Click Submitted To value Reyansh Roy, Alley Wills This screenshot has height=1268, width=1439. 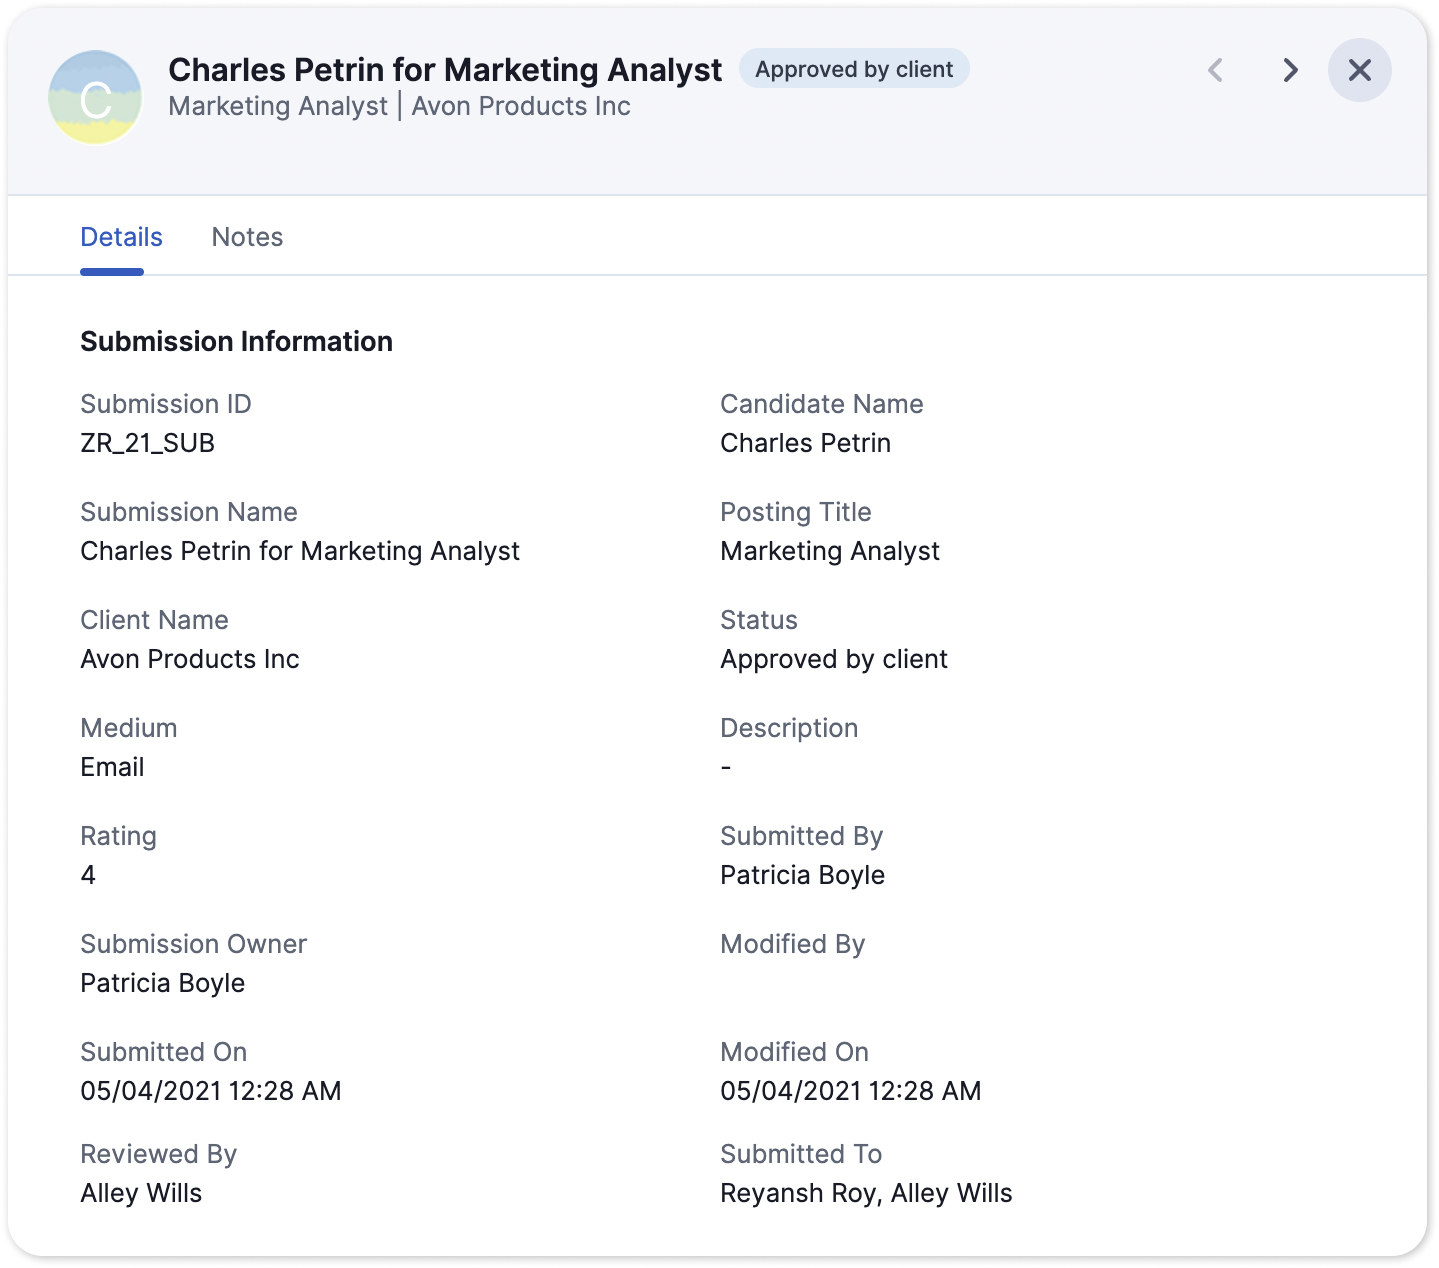(x=866, y=1193)
